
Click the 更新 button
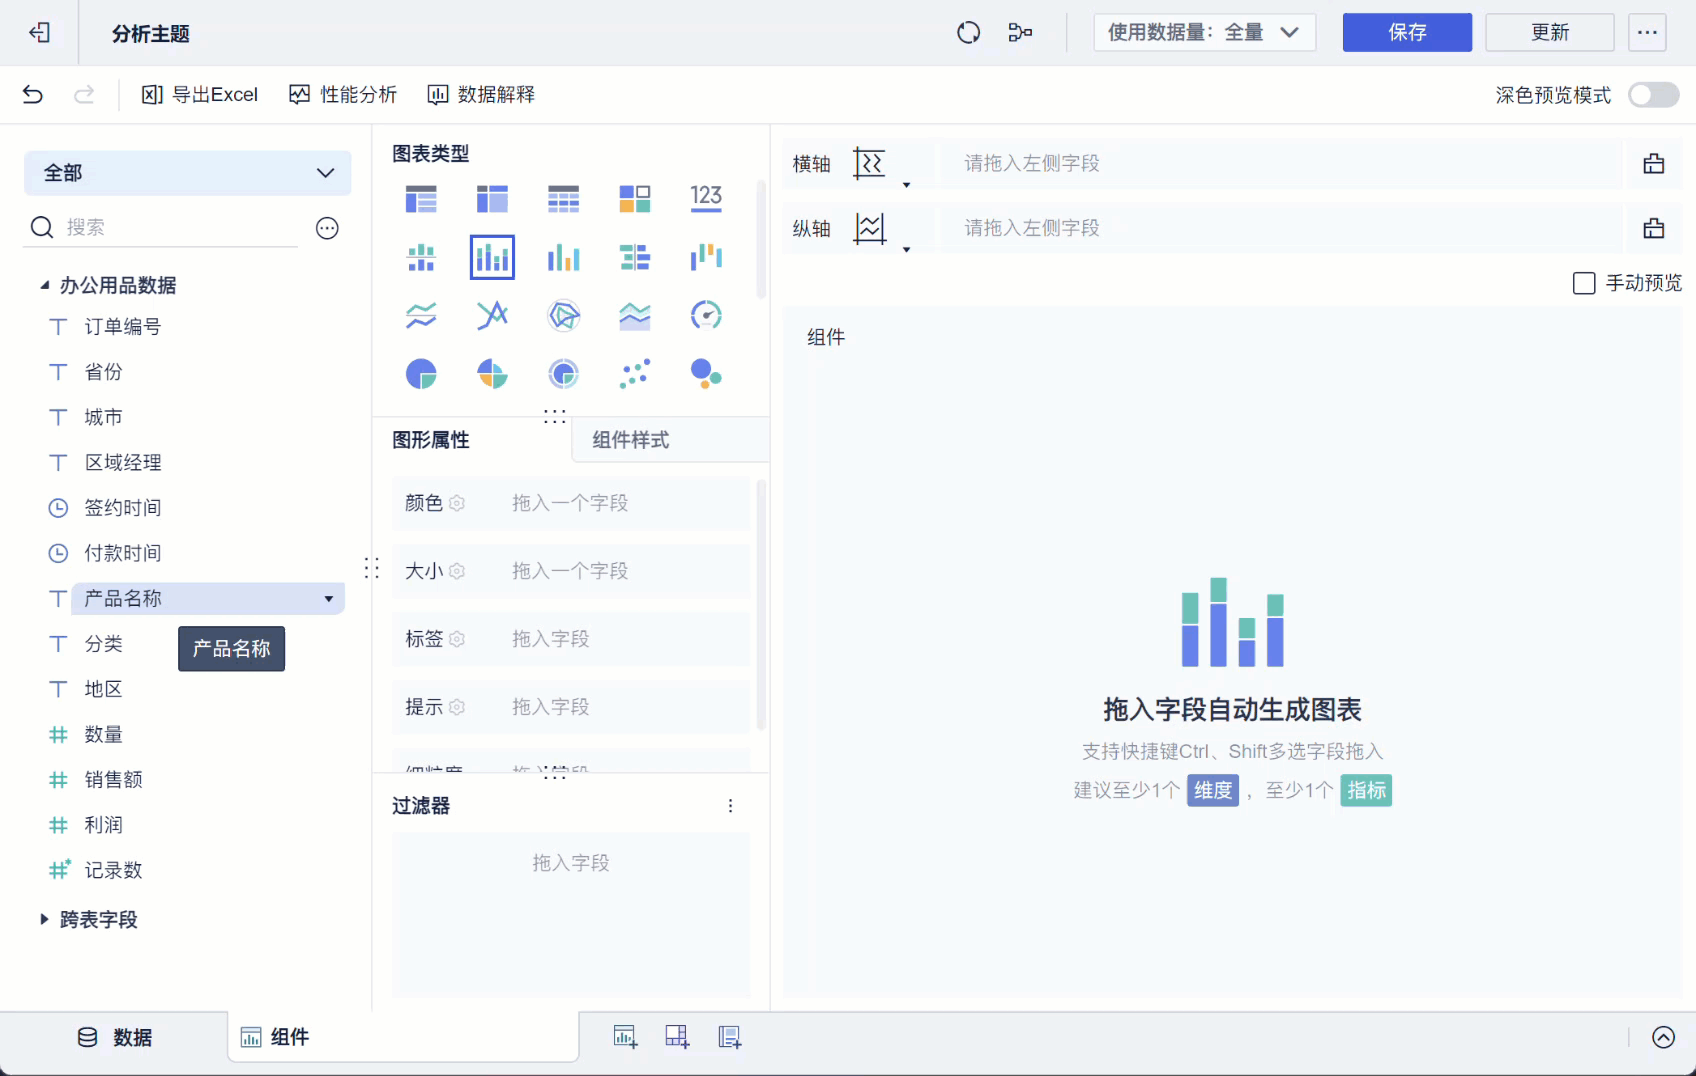pyautogui.click(x=1550, y=33)
